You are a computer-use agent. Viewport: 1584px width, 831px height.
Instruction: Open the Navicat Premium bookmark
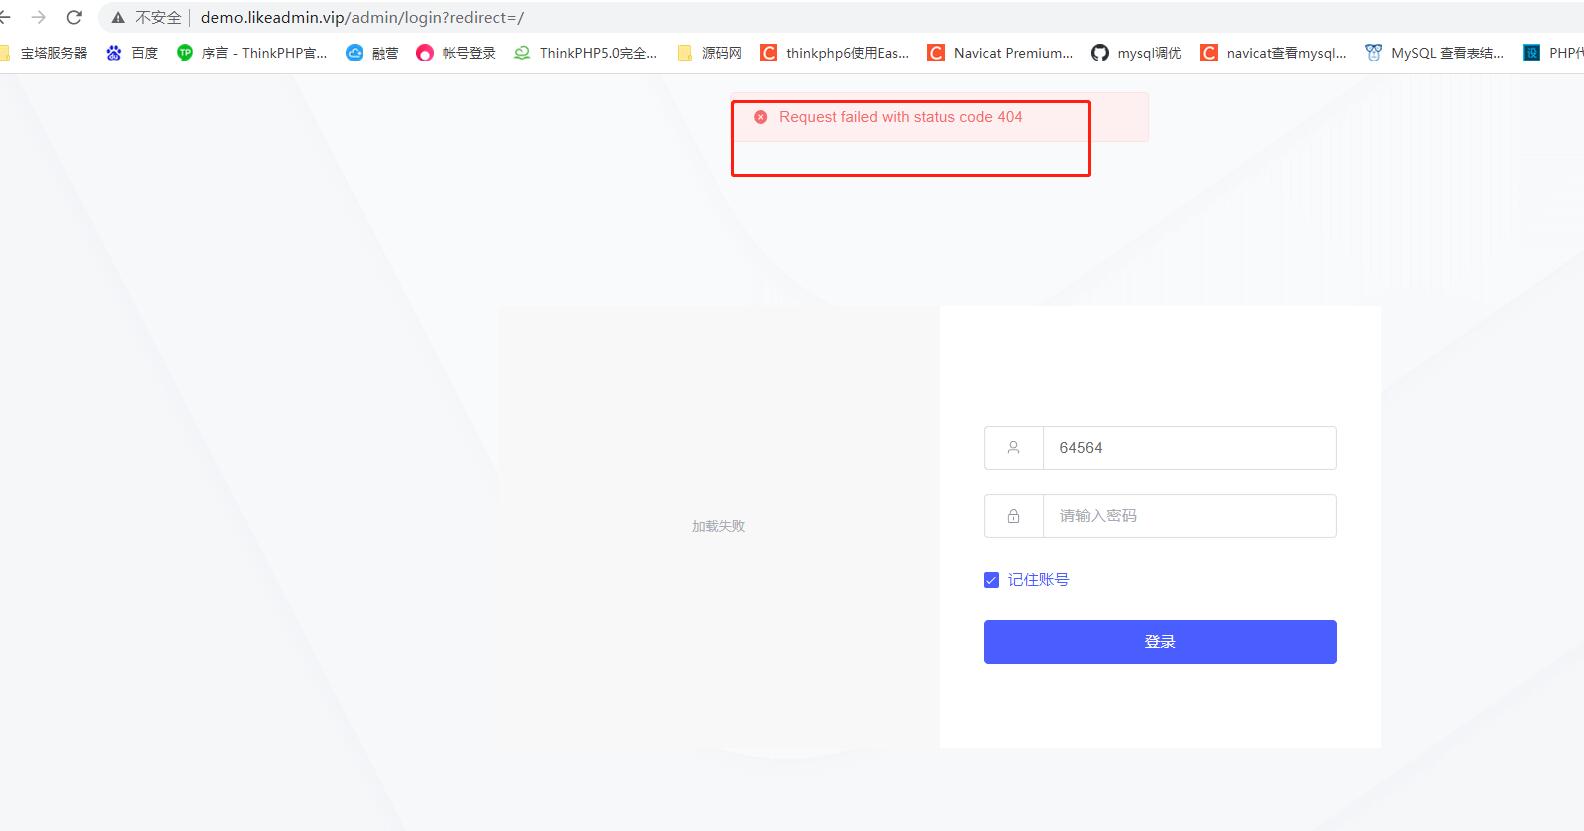pyautogui.click(x=1000, y=53)
